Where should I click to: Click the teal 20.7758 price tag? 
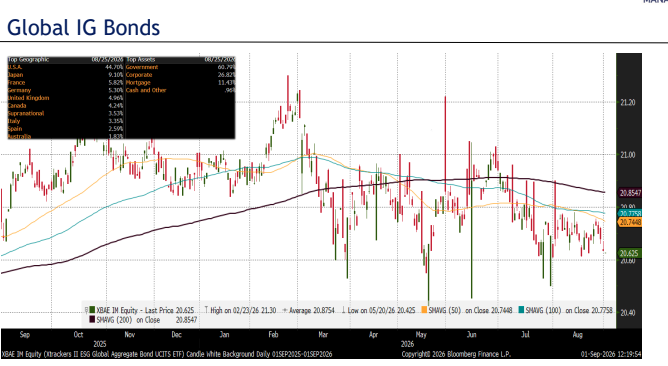[630, 213]
